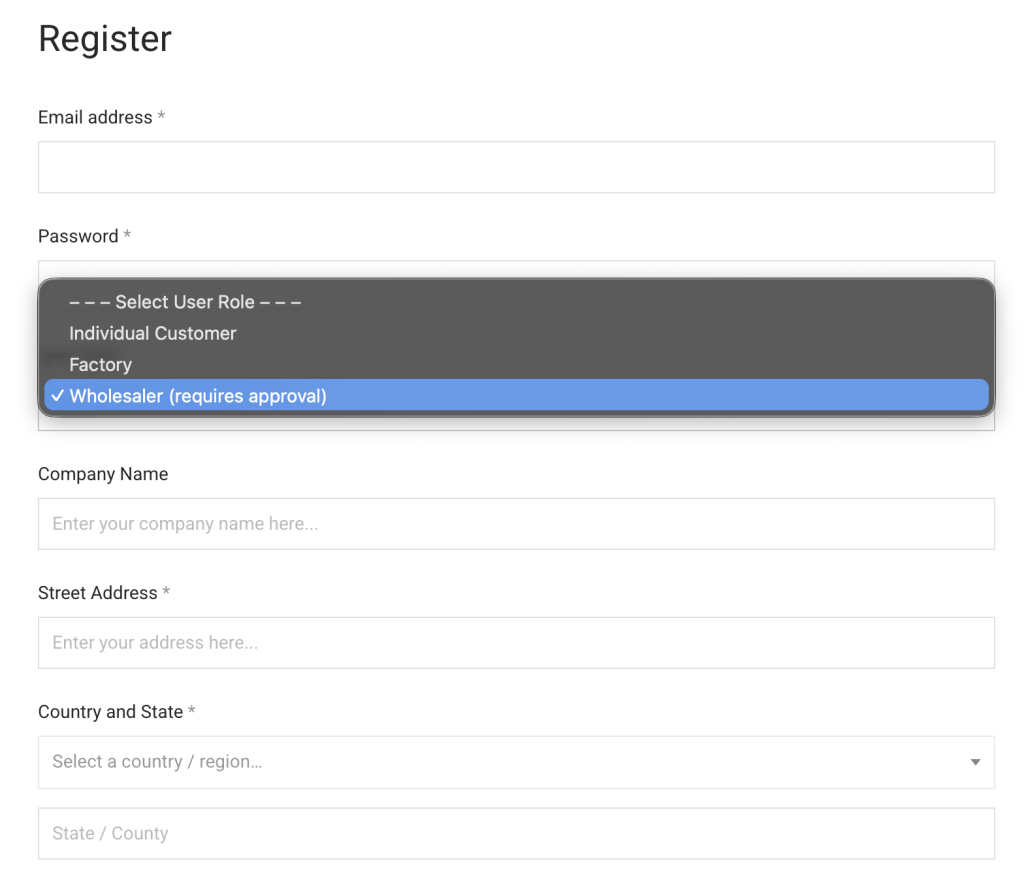Image resolution: width=1024 pixels, height=878 pixels.
Task: Select the placeholder Select User Role option
Action: (185, 302)
